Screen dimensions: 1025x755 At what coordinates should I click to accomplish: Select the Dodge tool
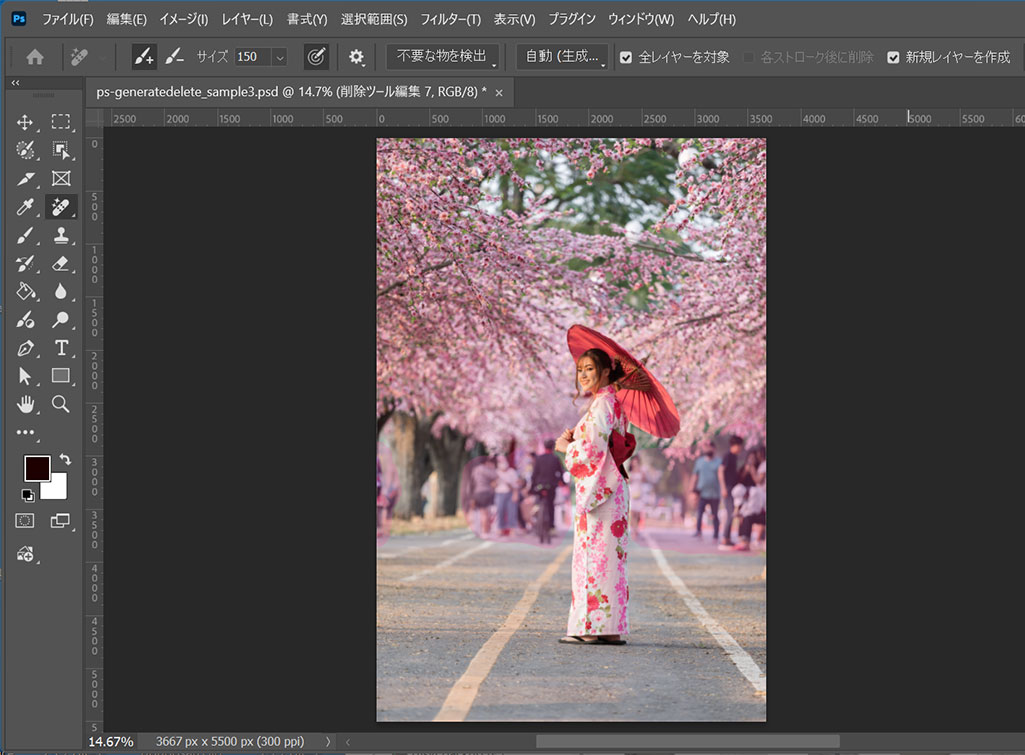pos(61,320)
